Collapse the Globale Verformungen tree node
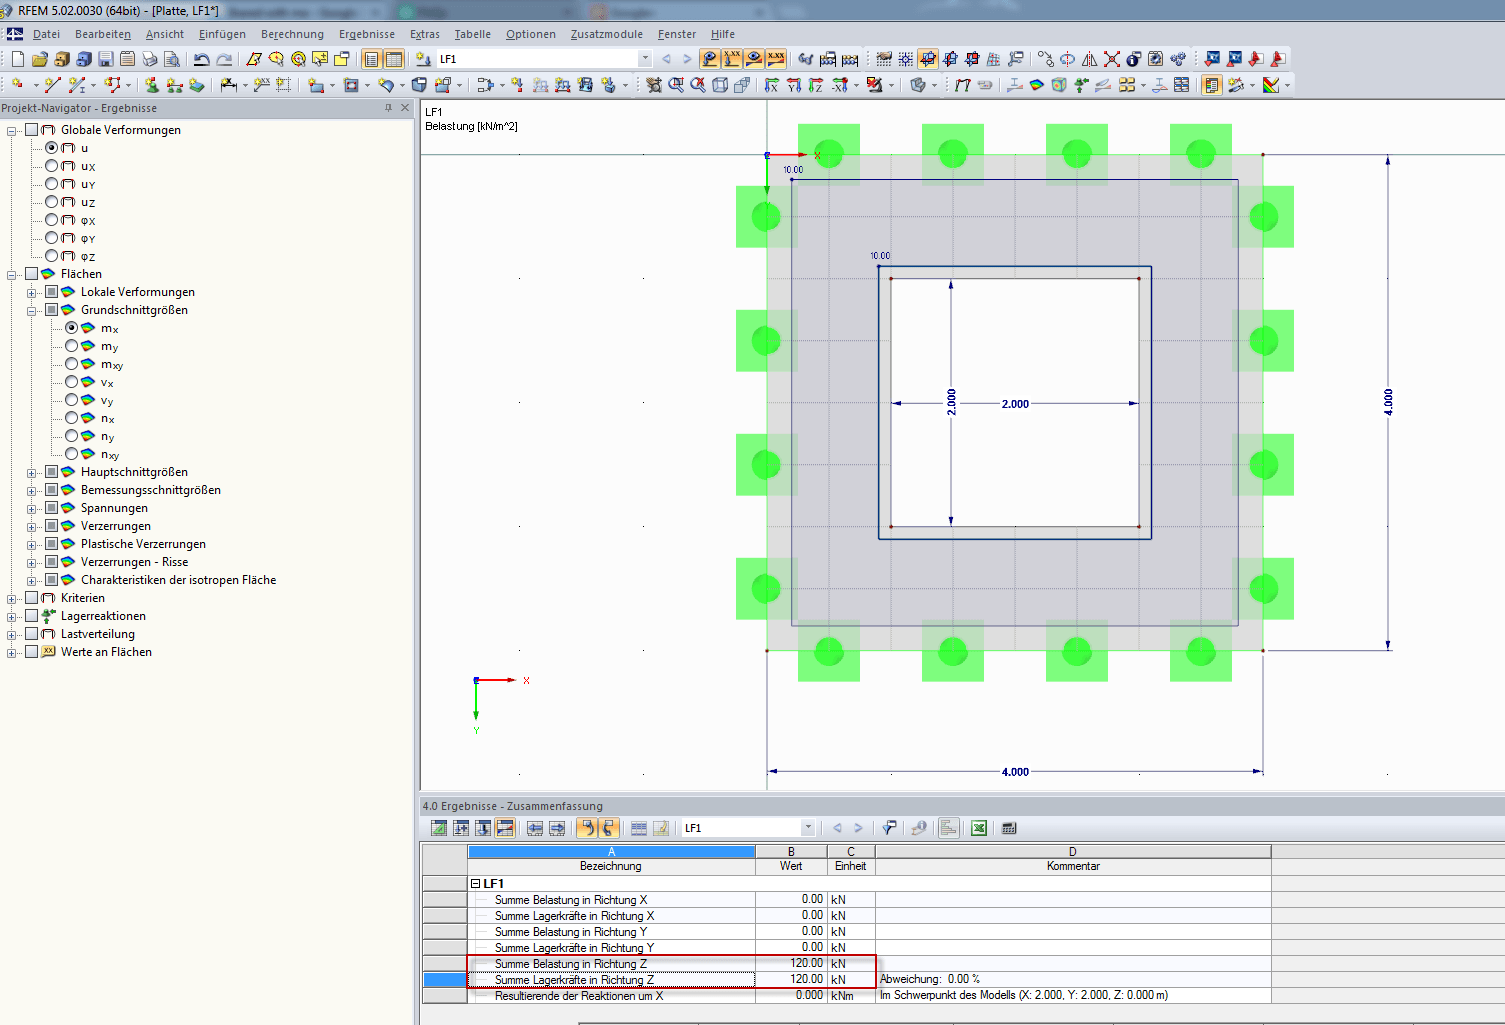 11,131
